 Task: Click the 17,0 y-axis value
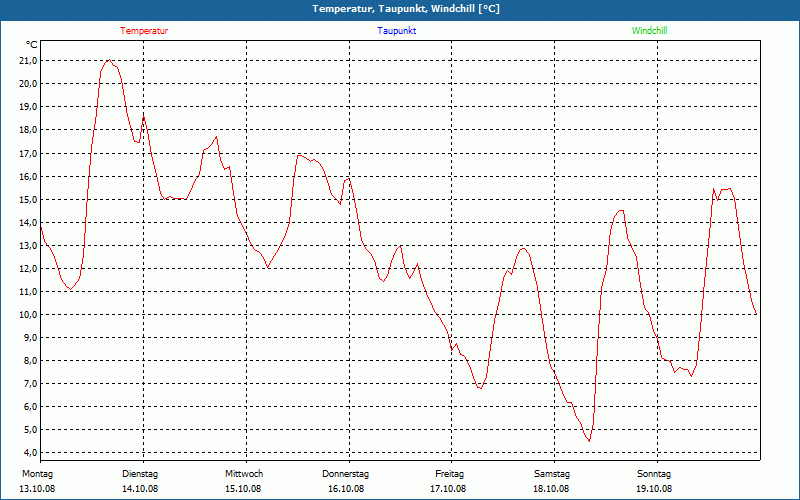tap(29, 153)
